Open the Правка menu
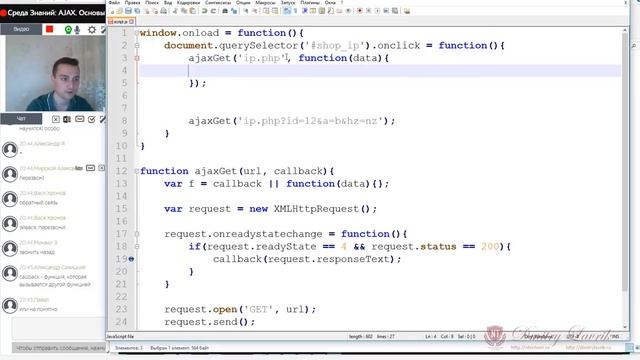 [x=132, y=2]
